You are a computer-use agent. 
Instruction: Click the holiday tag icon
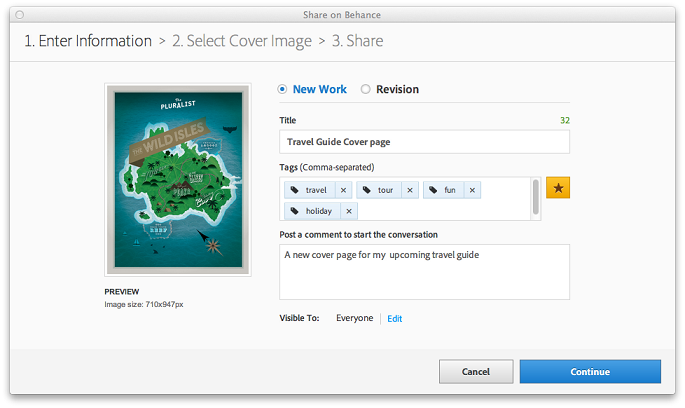295,211
